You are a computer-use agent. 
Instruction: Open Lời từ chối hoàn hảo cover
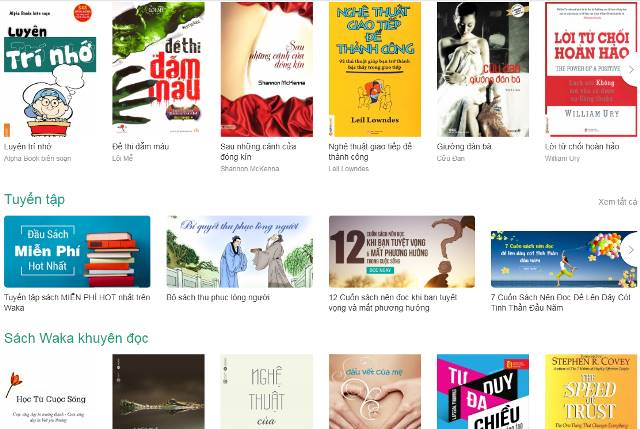tap(591, 69)
